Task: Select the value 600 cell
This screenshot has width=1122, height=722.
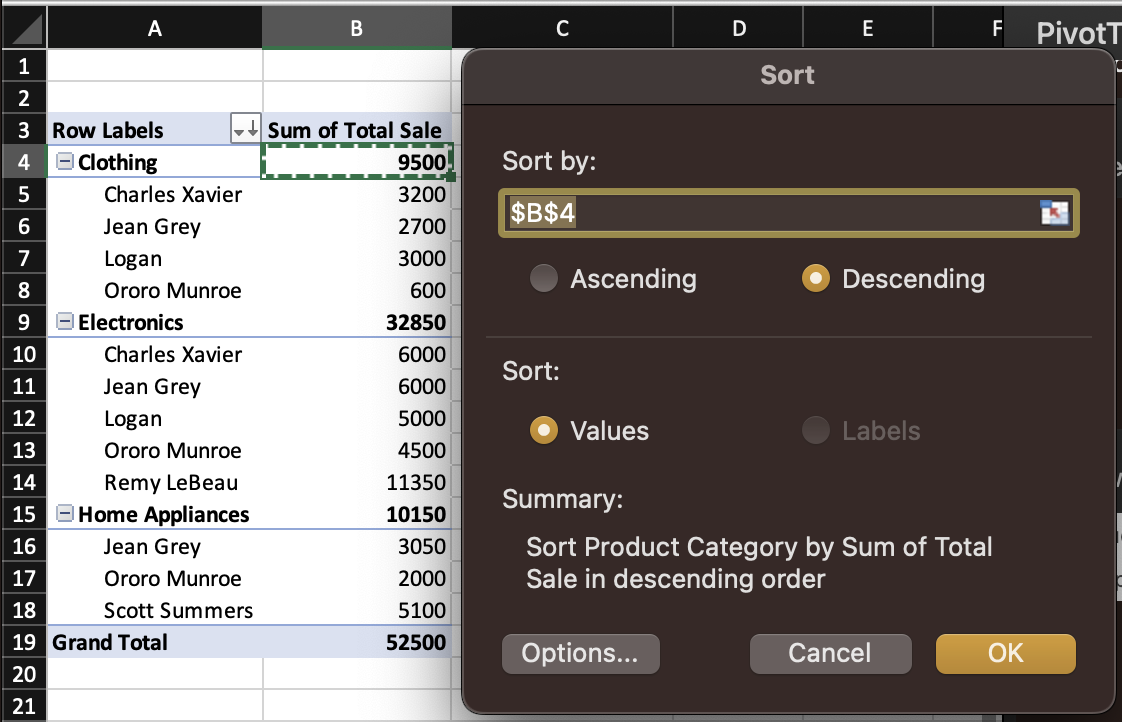Action: click(x=356, y=290)
